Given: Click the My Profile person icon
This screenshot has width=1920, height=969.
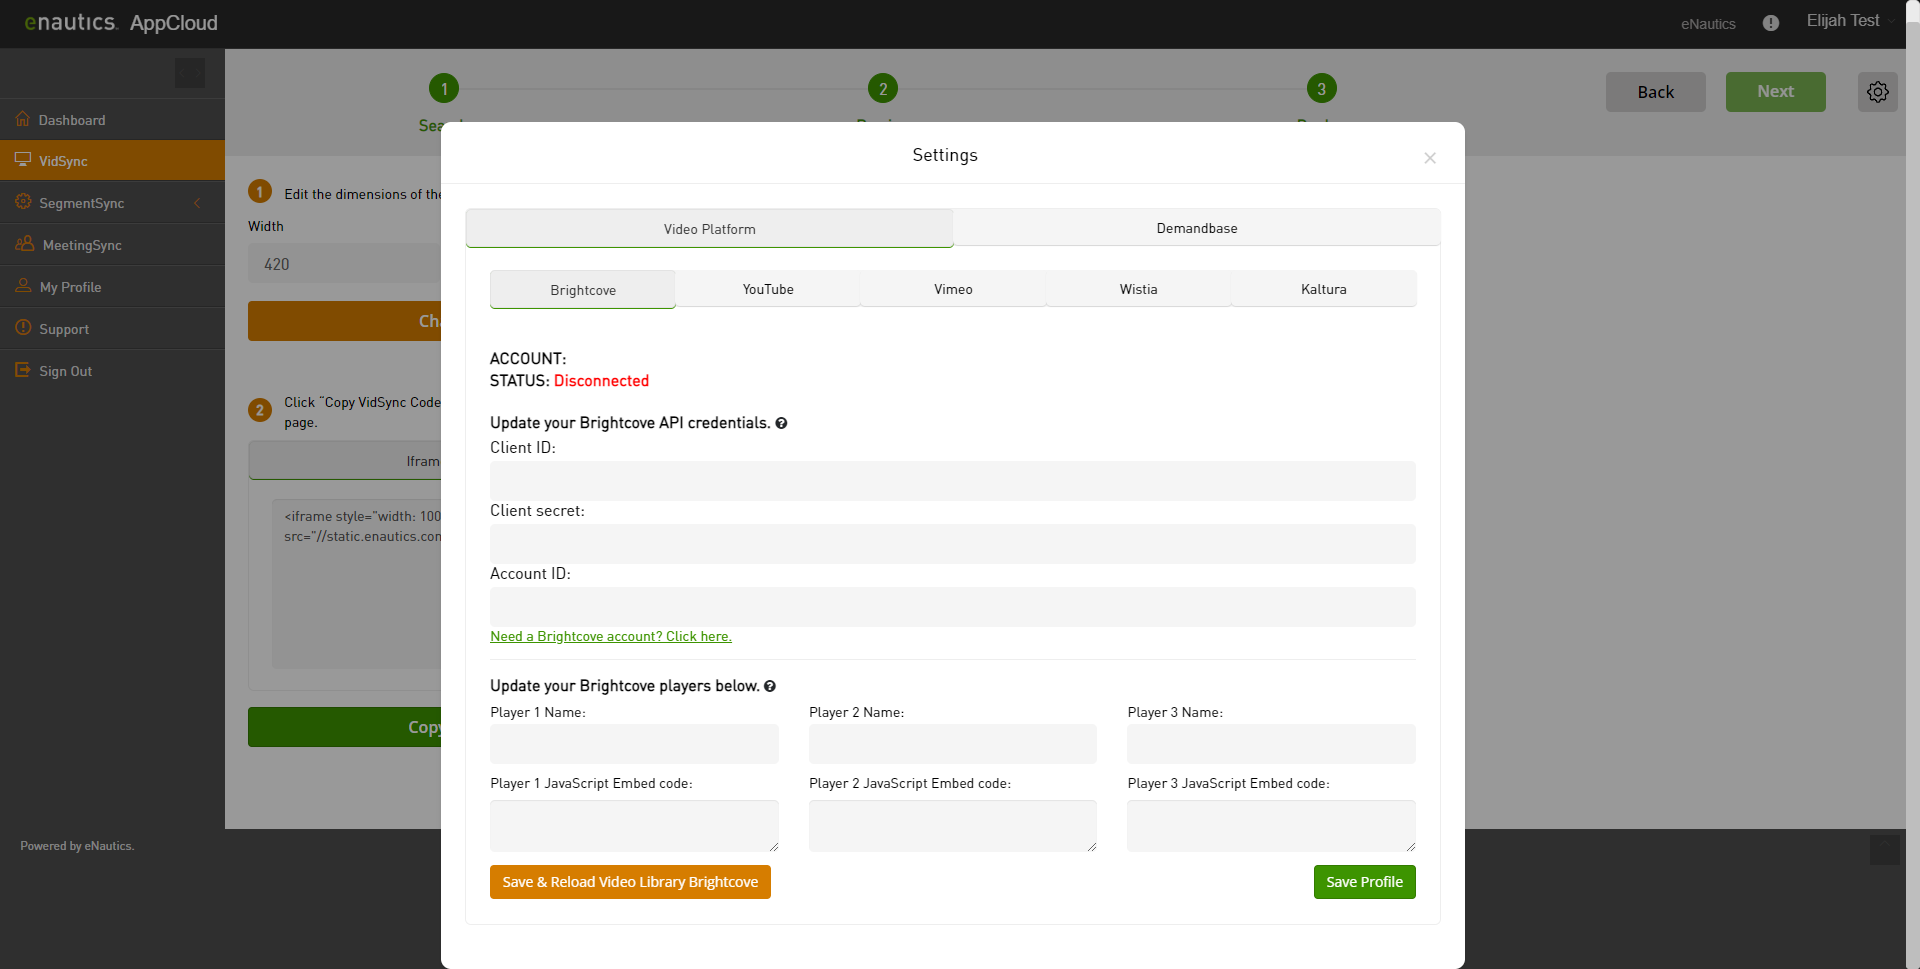Looking at the screenshot, I should 23,286.
